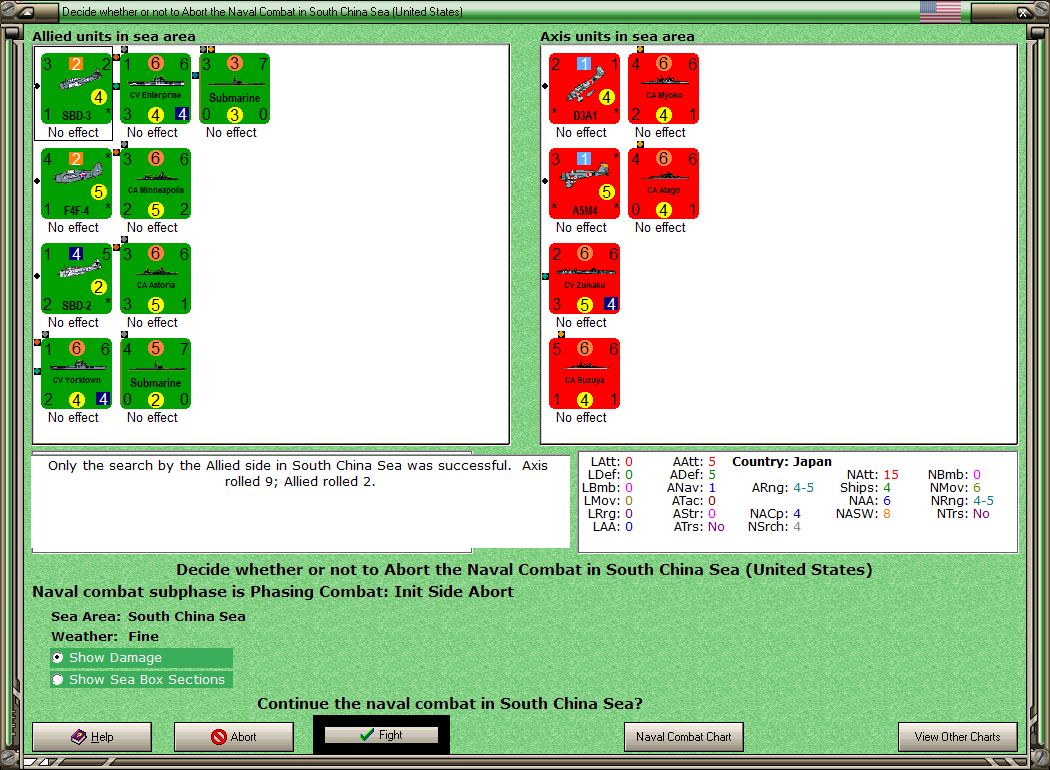Screen dimensions: 1050x770
Task: Enable the Show Damage option
Action: point(141,658)
